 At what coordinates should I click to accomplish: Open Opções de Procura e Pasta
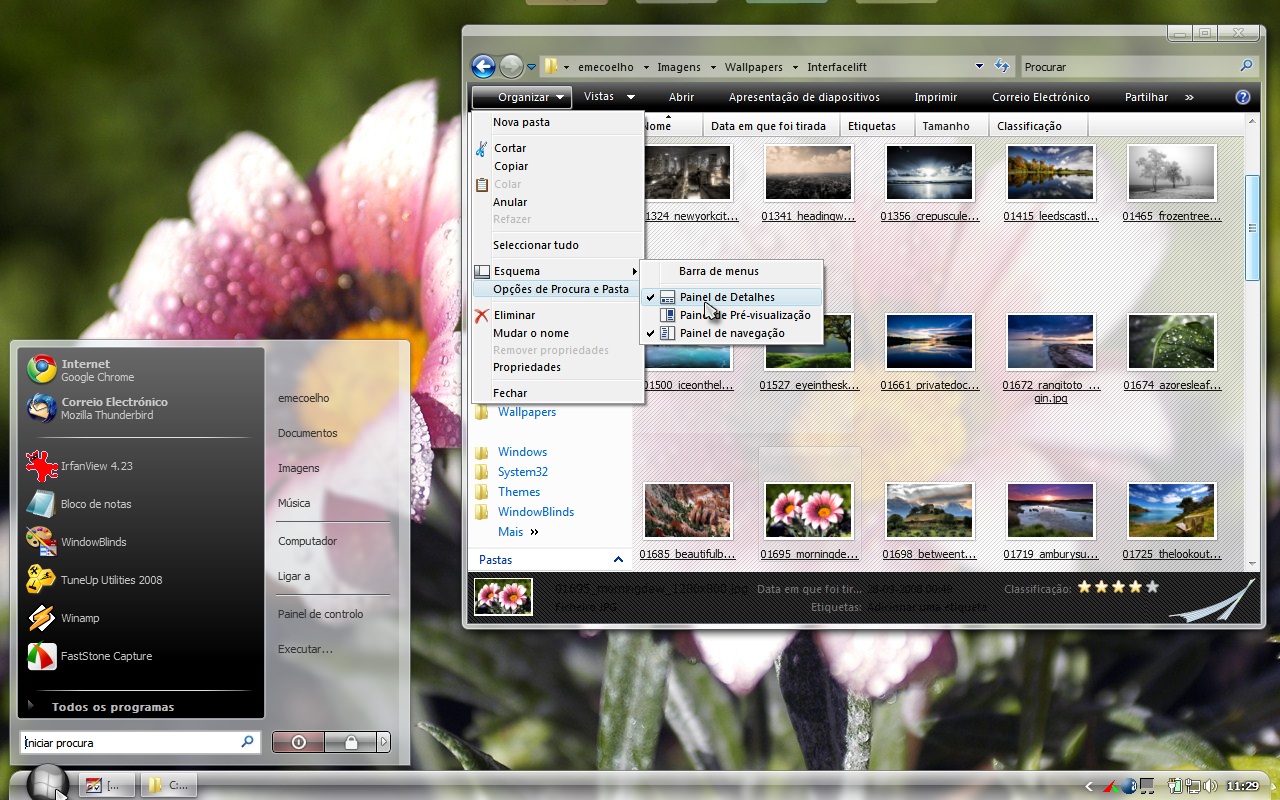point(557,289)
